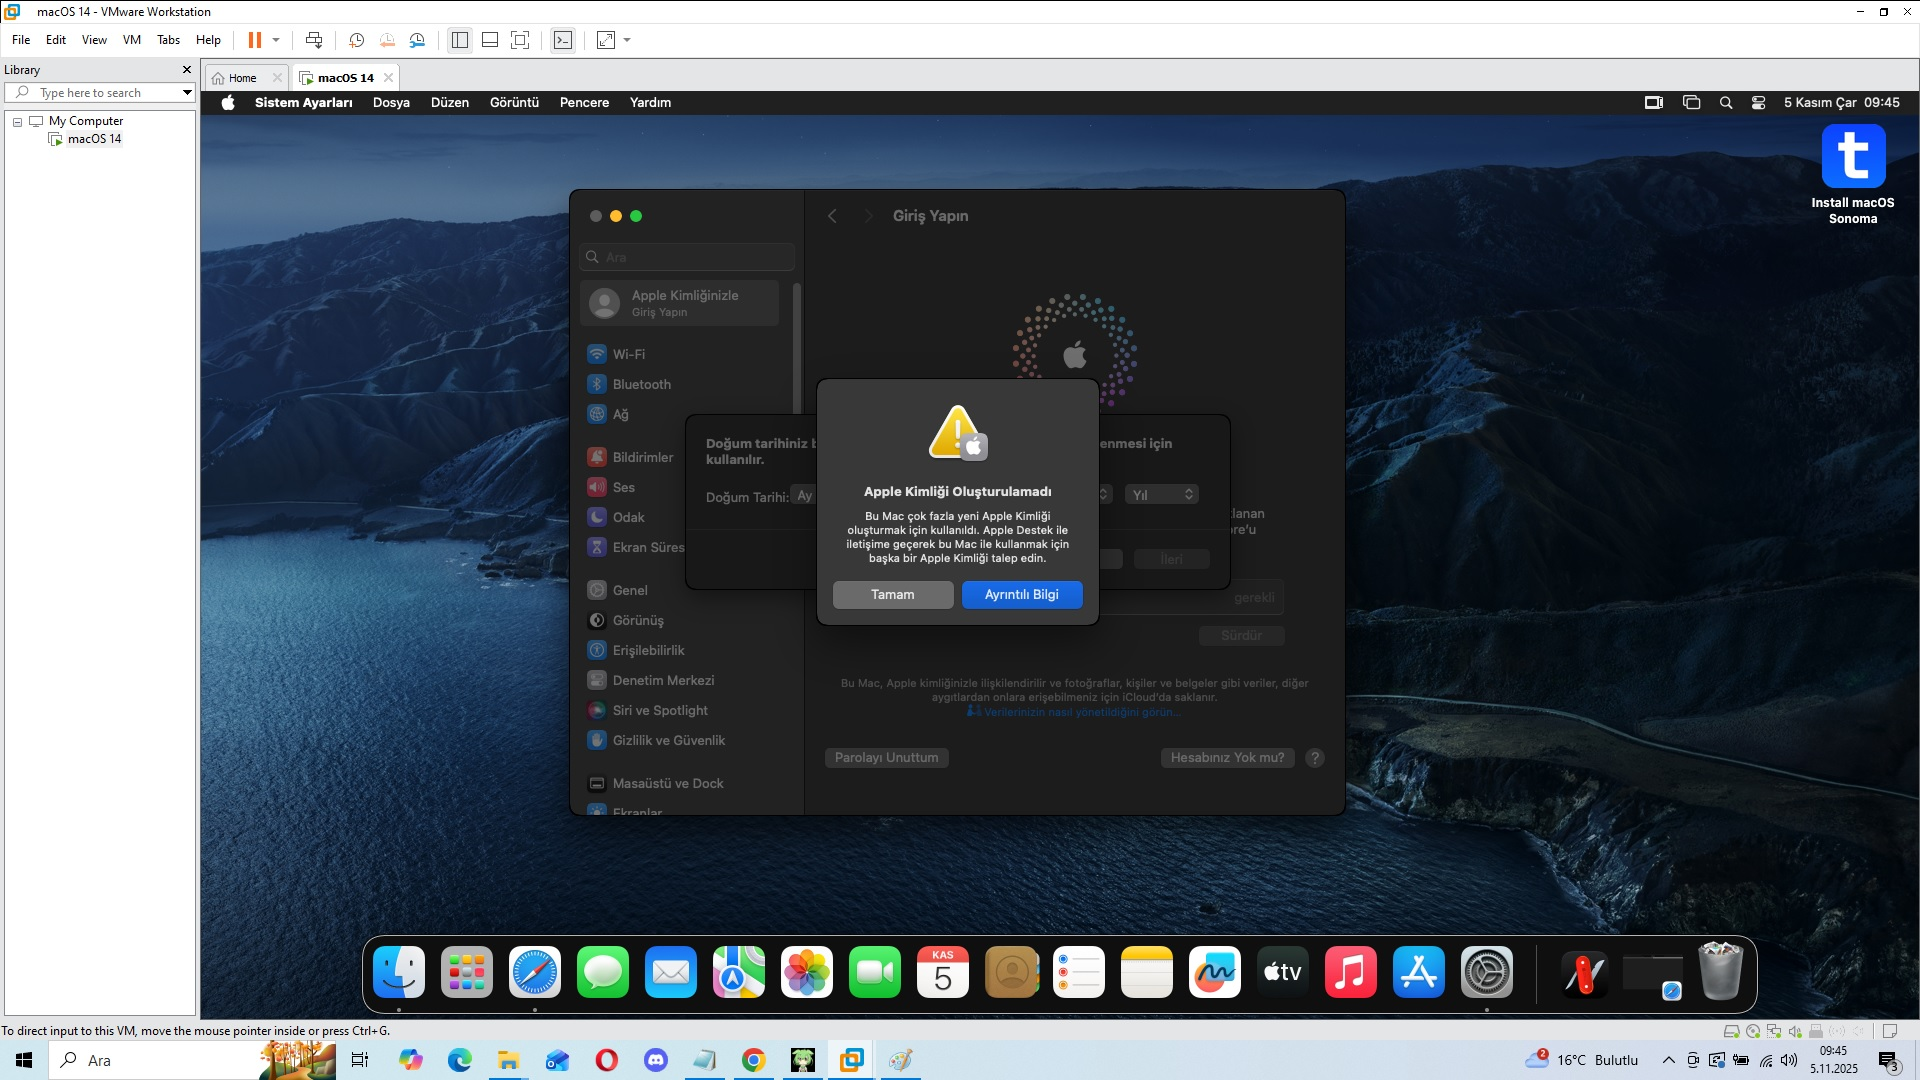Launch FaceTime from the dock
This screenshot has width=1920, height=1080.
875,972
